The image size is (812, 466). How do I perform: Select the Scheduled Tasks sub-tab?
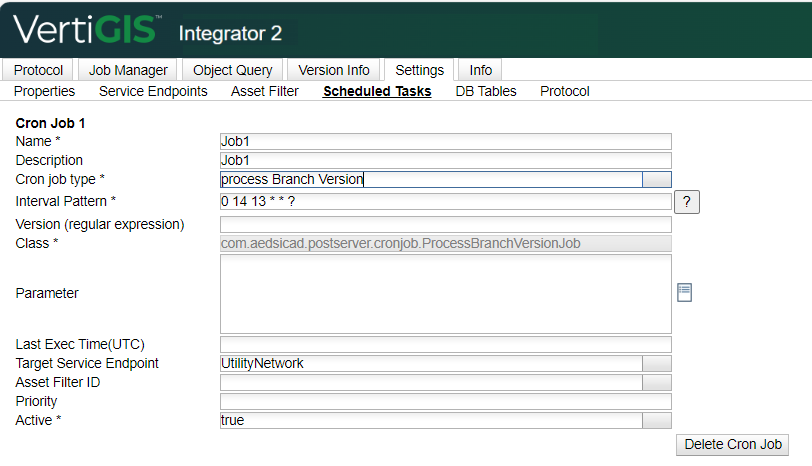point(377,91)
